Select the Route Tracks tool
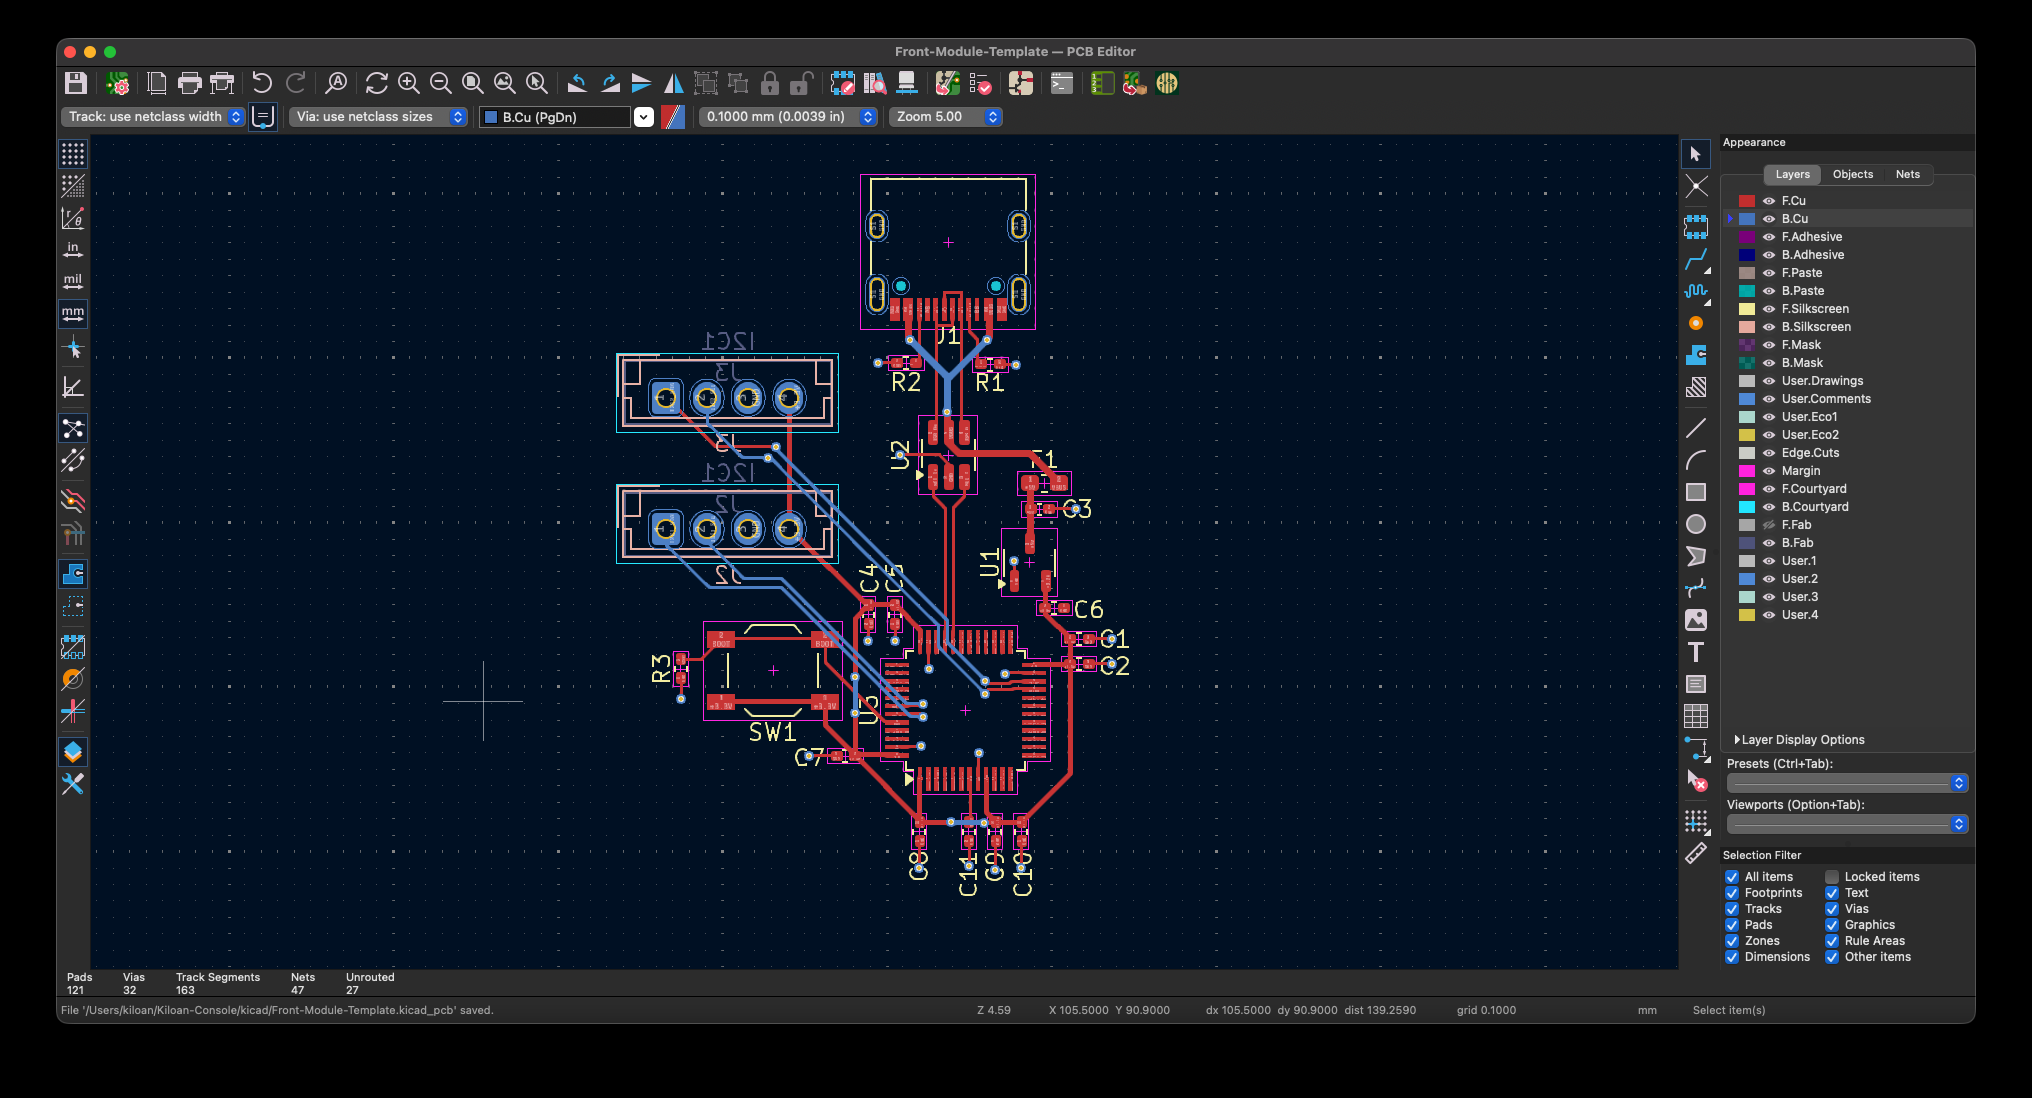This screenshot has height=1098, width=2032. 1696,260
